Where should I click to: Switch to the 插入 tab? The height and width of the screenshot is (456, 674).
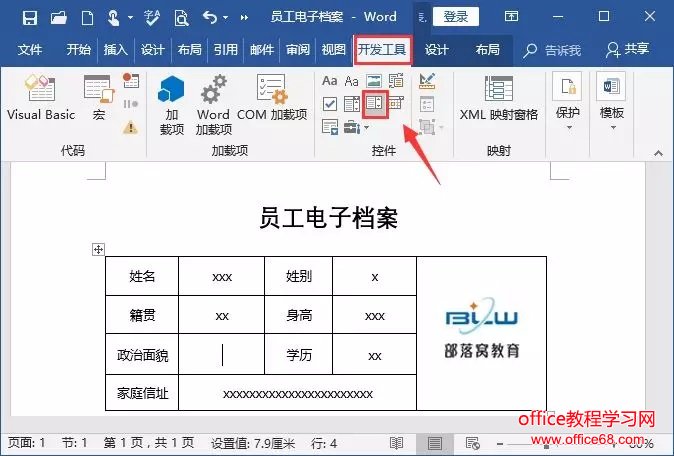116,50
